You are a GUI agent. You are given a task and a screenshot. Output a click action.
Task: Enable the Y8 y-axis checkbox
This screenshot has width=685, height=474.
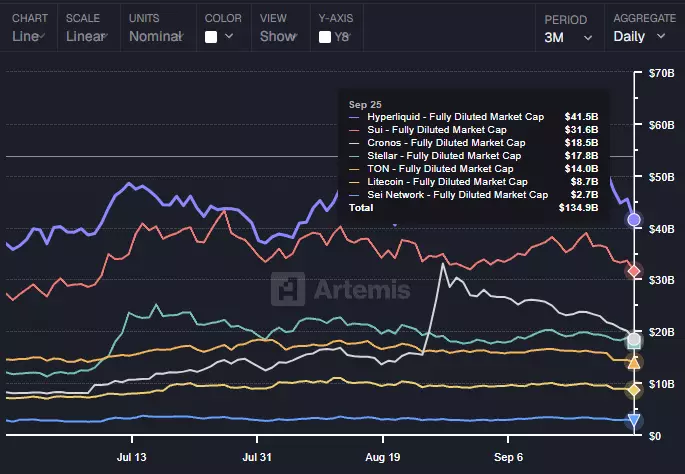click(x=325, y=37)
